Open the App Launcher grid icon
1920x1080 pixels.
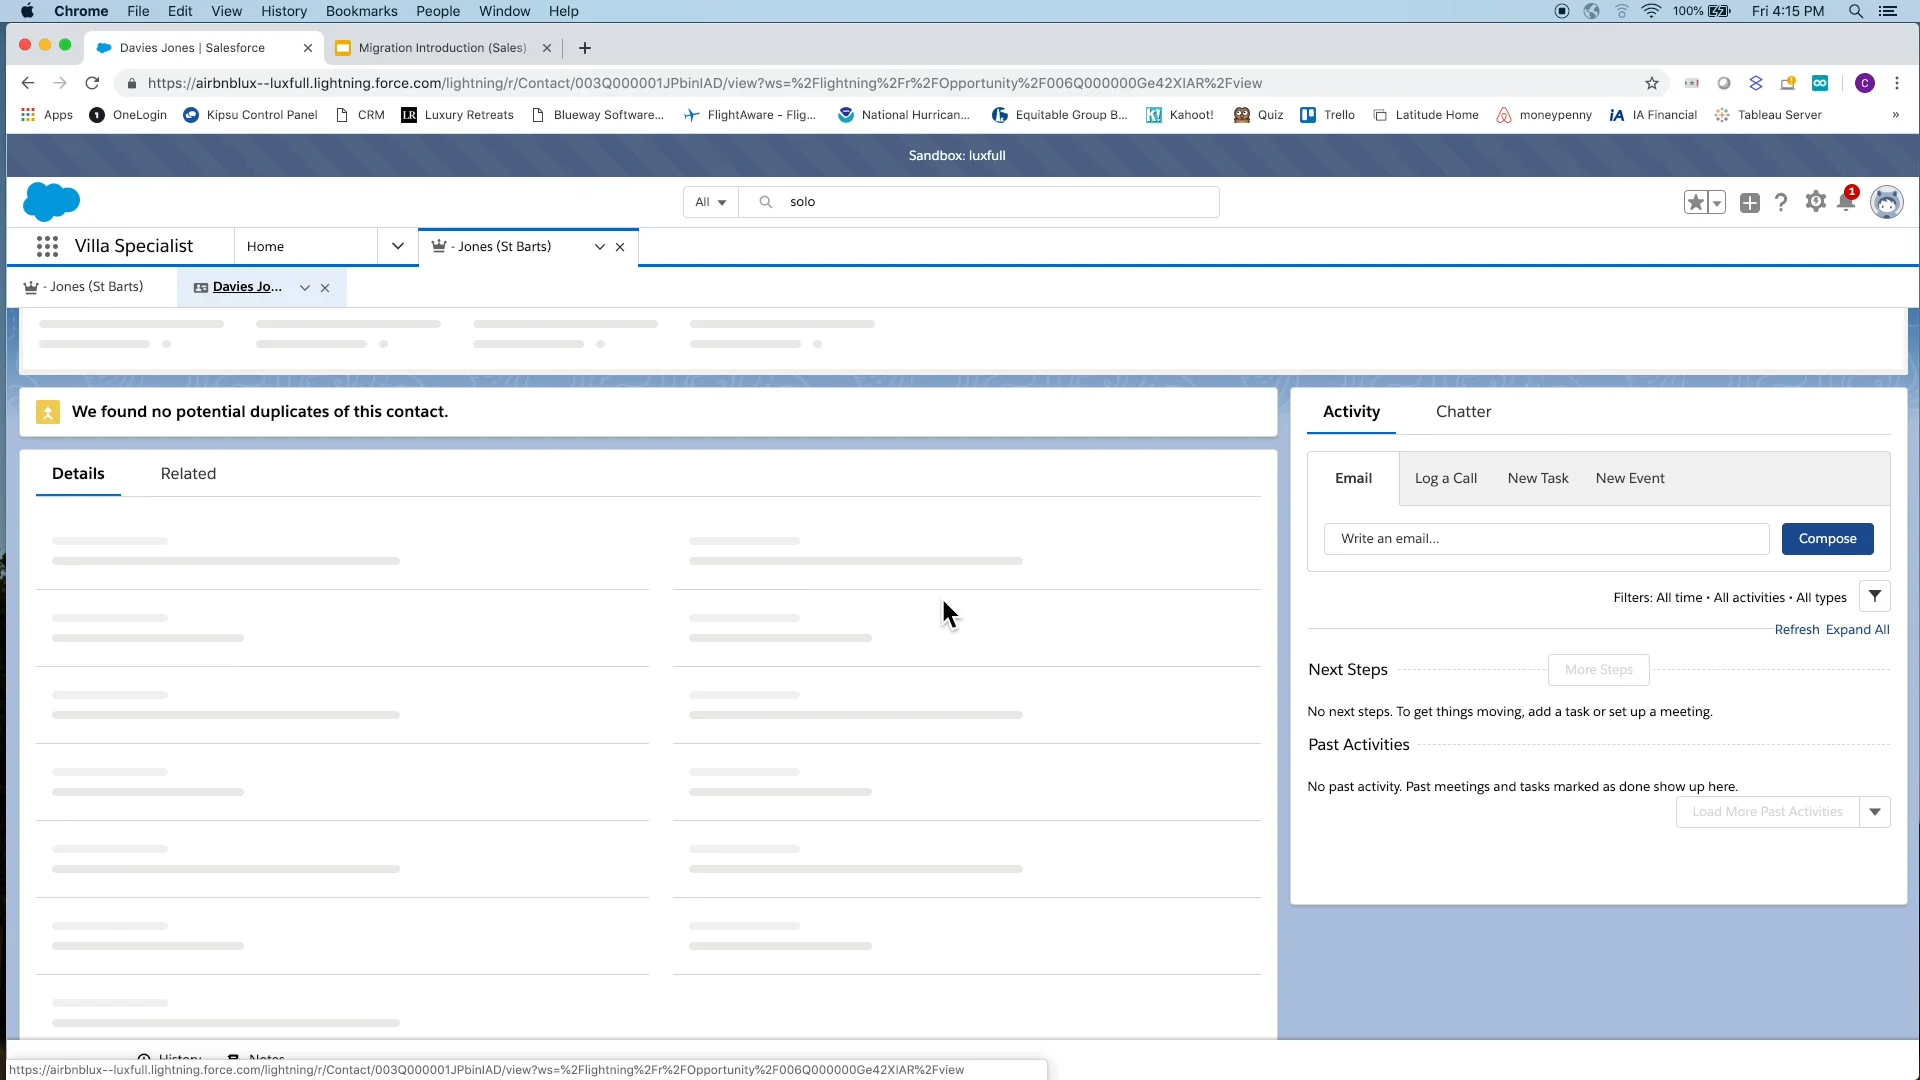47,246
